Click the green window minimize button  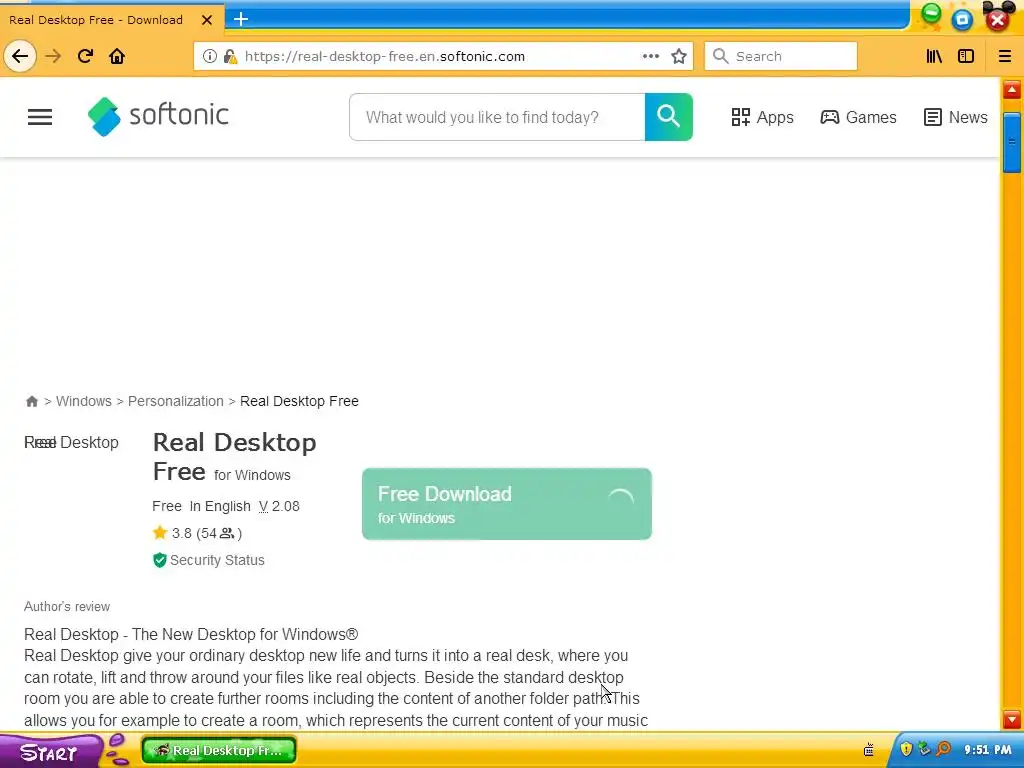(931, 14)
